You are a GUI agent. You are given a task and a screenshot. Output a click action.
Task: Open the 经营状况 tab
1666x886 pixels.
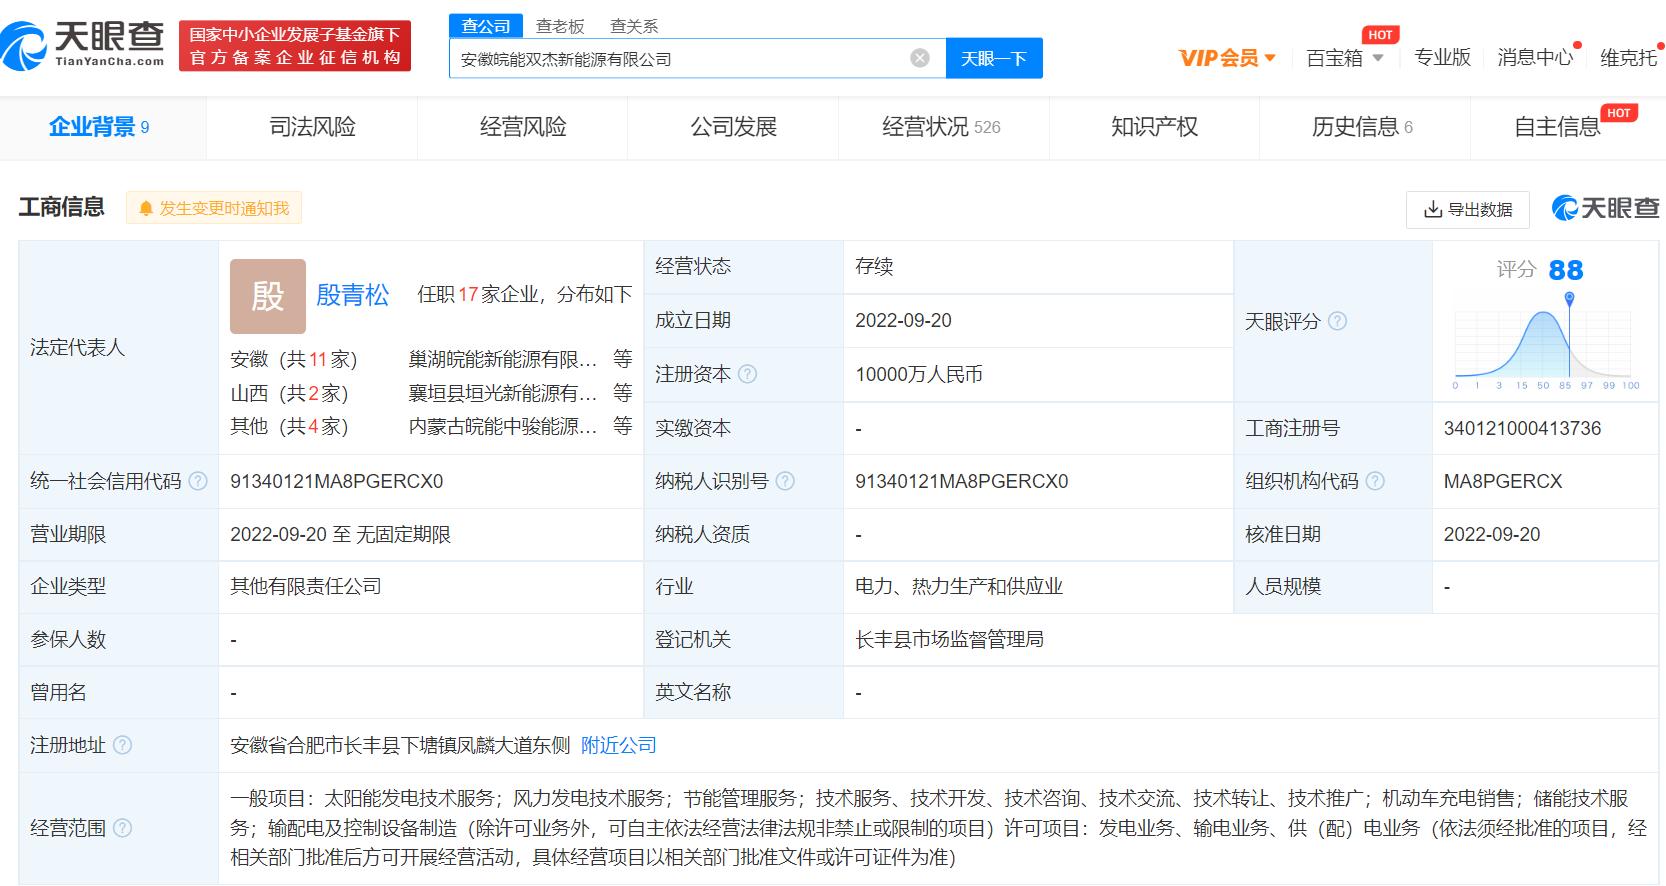coord(941,127)
